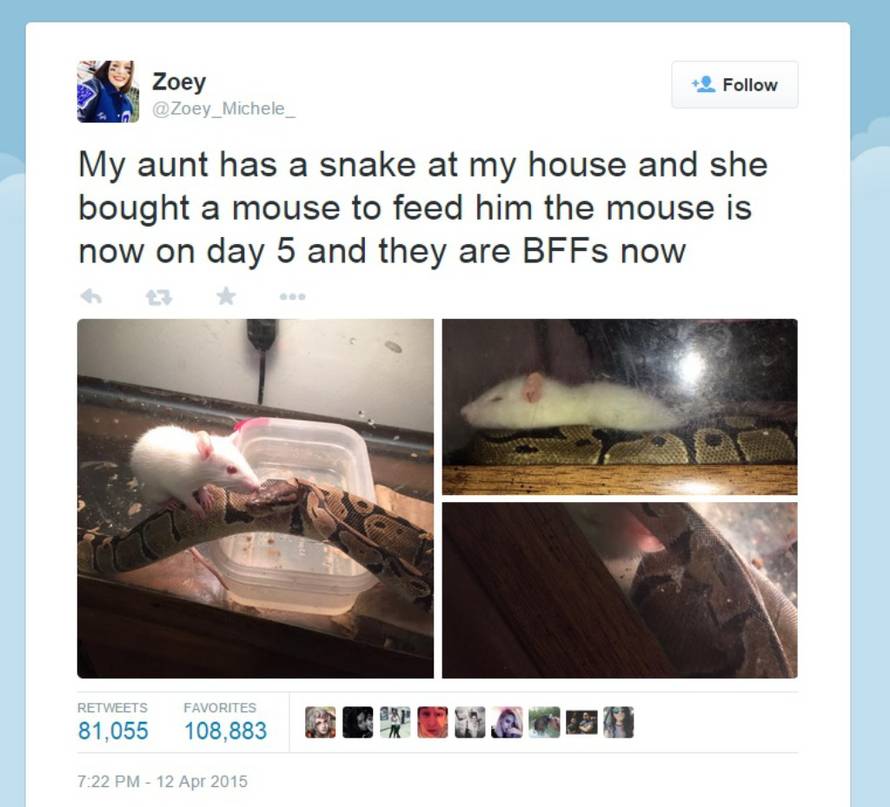This screenshot has height=807, width=890.
Task: Click the red-faced fourth retweeter avatar
Action: [x=433, y=722]
